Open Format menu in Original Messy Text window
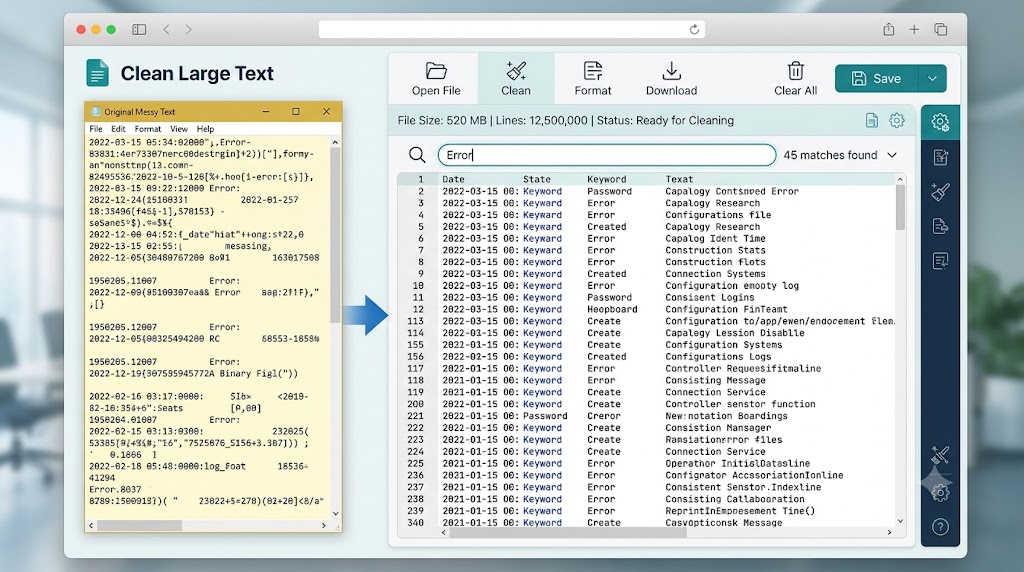 (148, 129)
